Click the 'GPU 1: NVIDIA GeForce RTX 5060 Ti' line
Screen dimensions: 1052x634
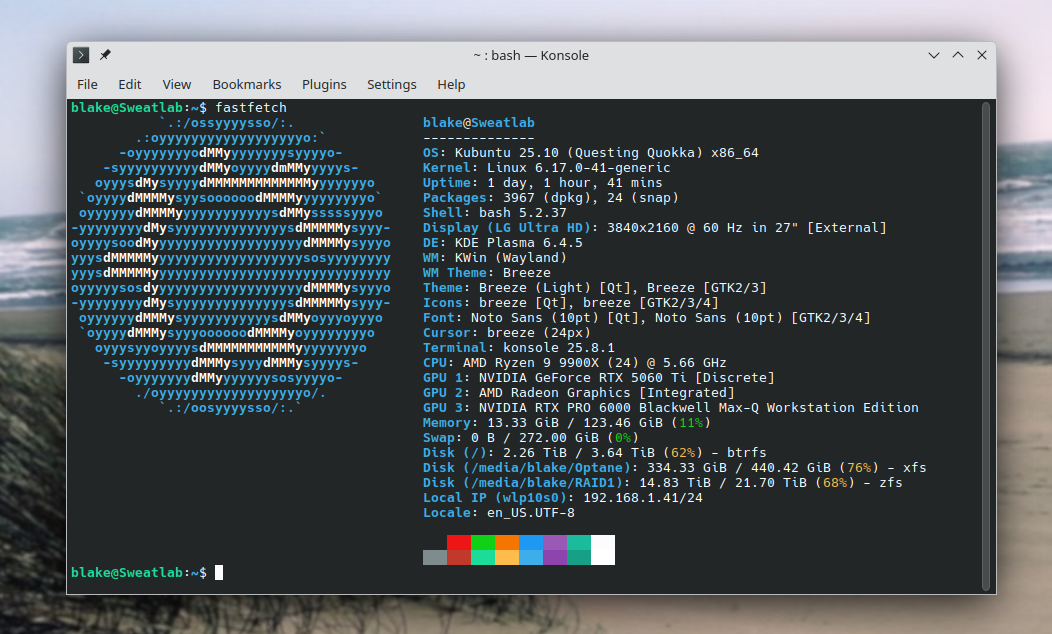[x=598, y=377]
